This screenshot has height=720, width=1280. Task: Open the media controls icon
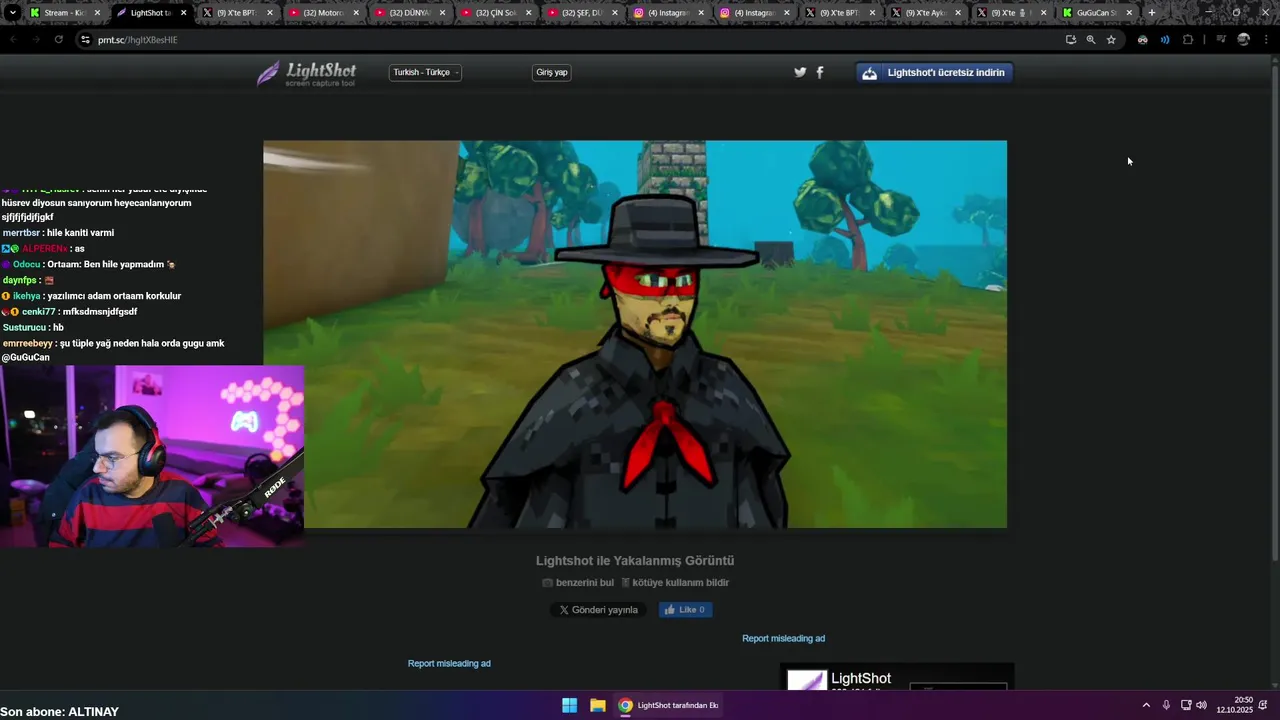point(1221,40)
